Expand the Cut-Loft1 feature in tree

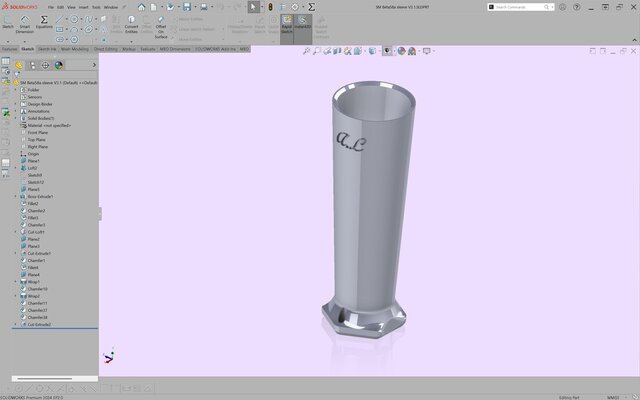16,232
